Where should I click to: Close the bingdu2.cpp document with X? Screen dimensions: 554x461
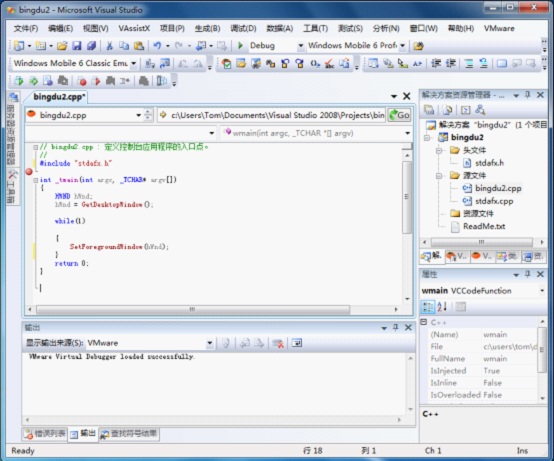click(x=407, y=96)
